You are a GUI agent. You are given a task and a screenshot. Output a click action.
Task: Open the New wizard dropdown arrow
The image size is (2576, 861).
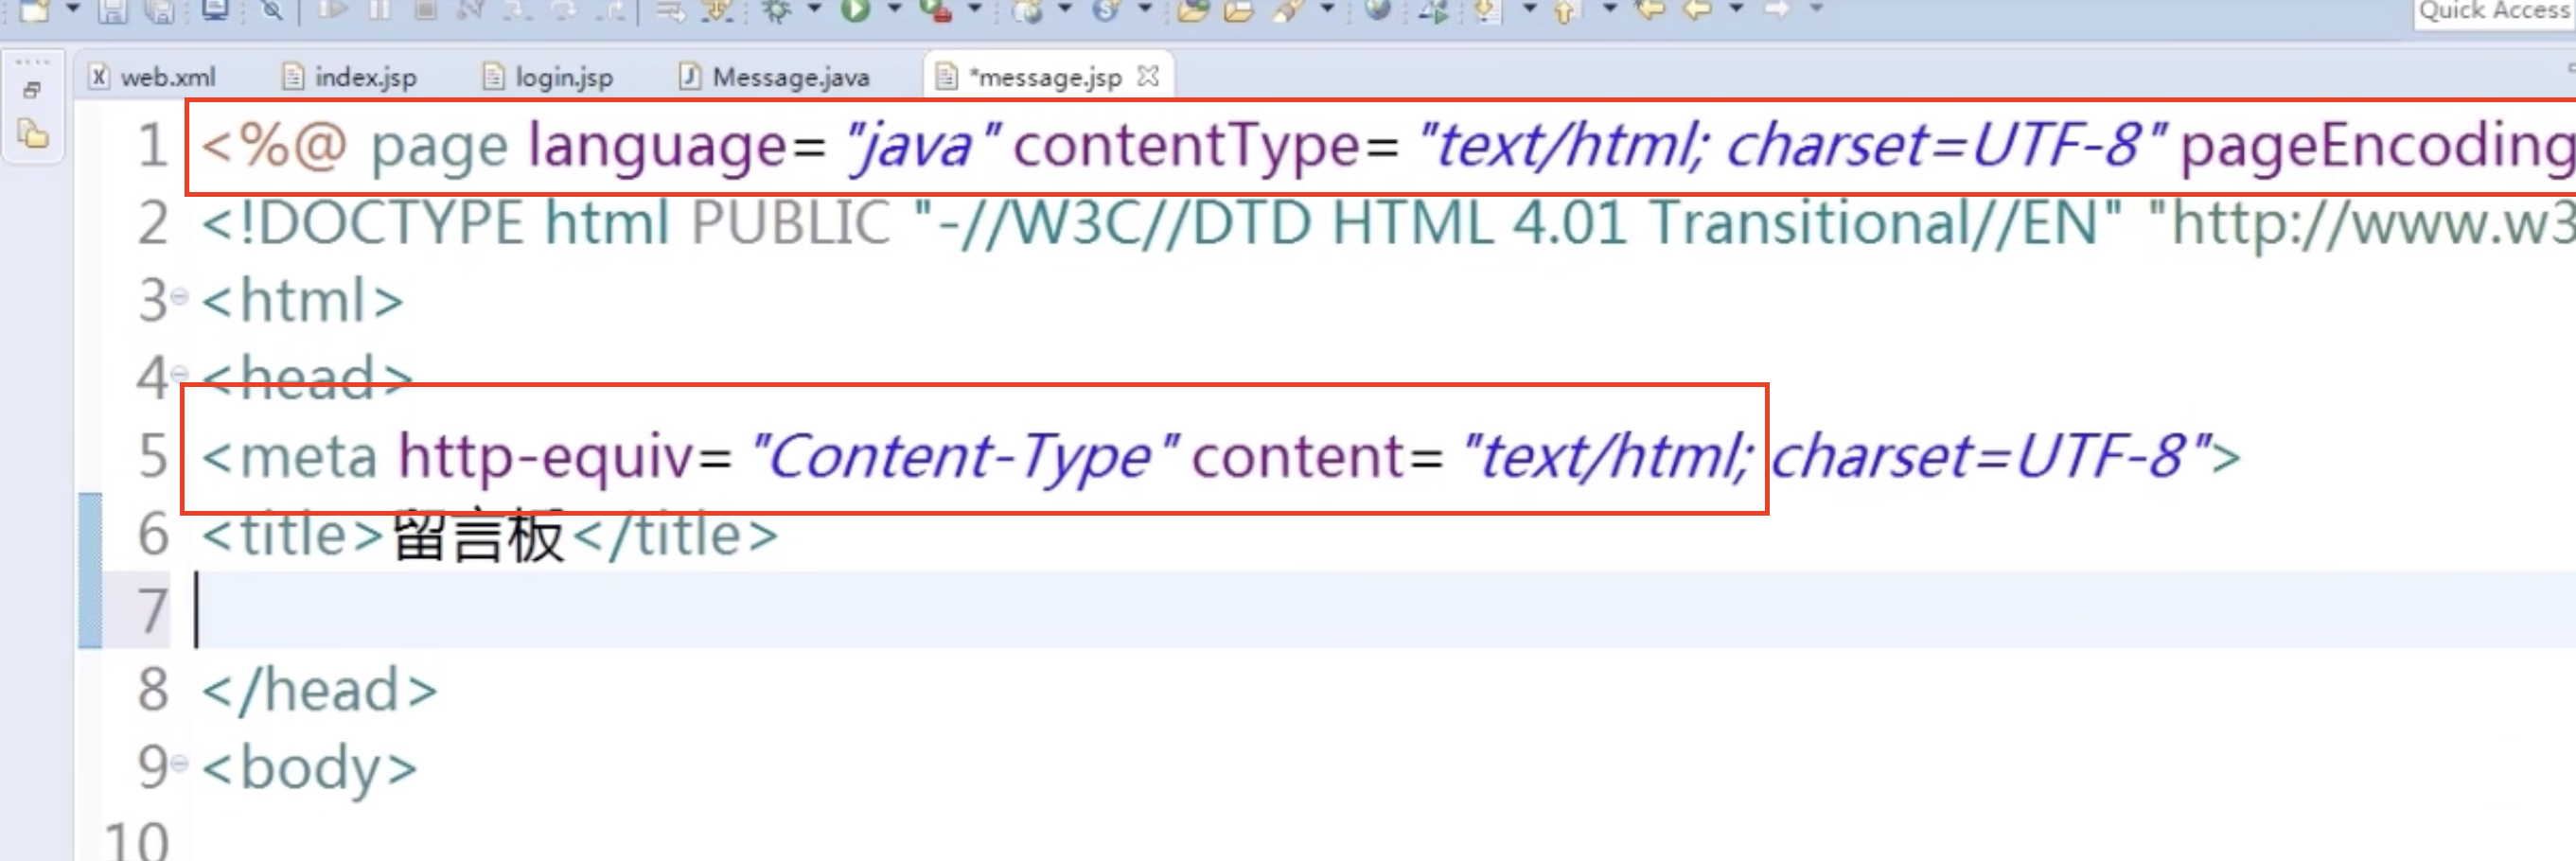coord(73,9)
